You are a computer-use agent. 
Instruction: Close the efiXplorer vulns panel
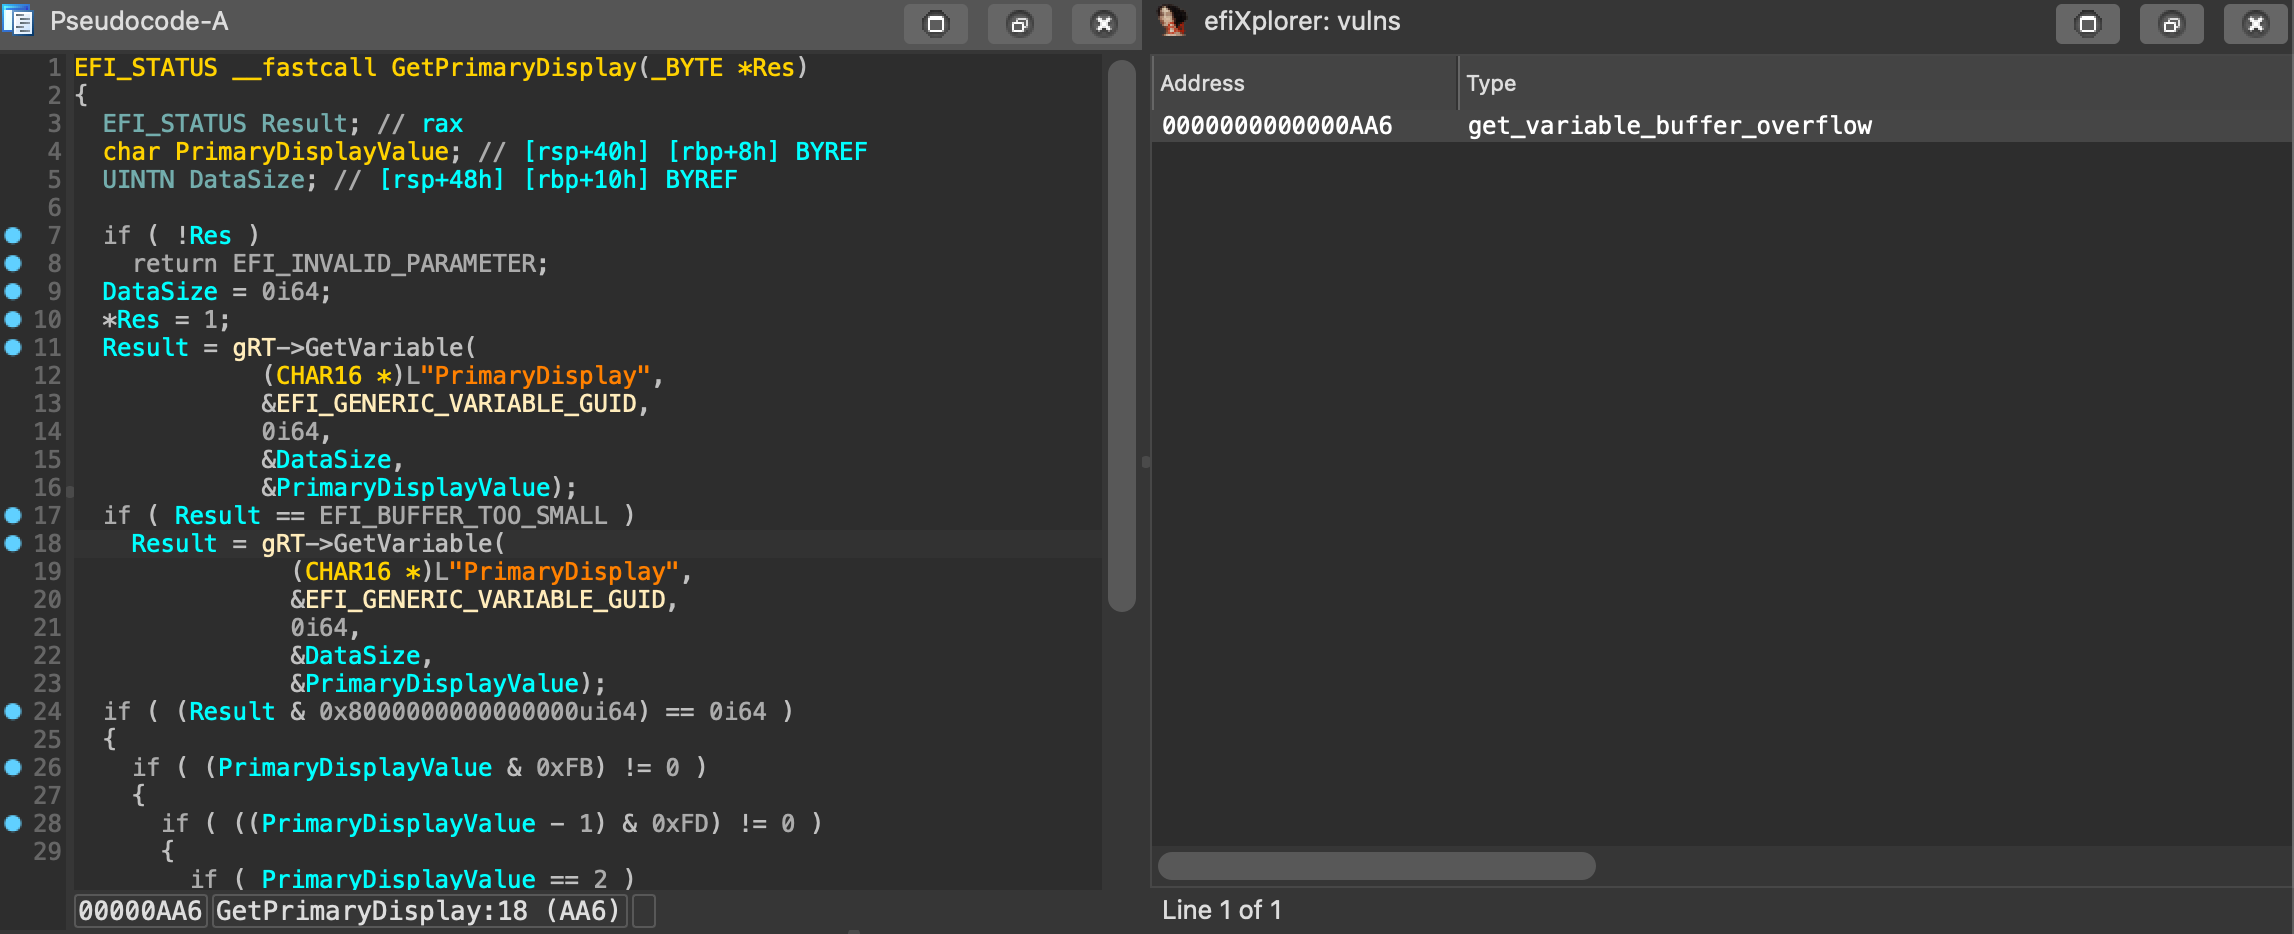2255,24
